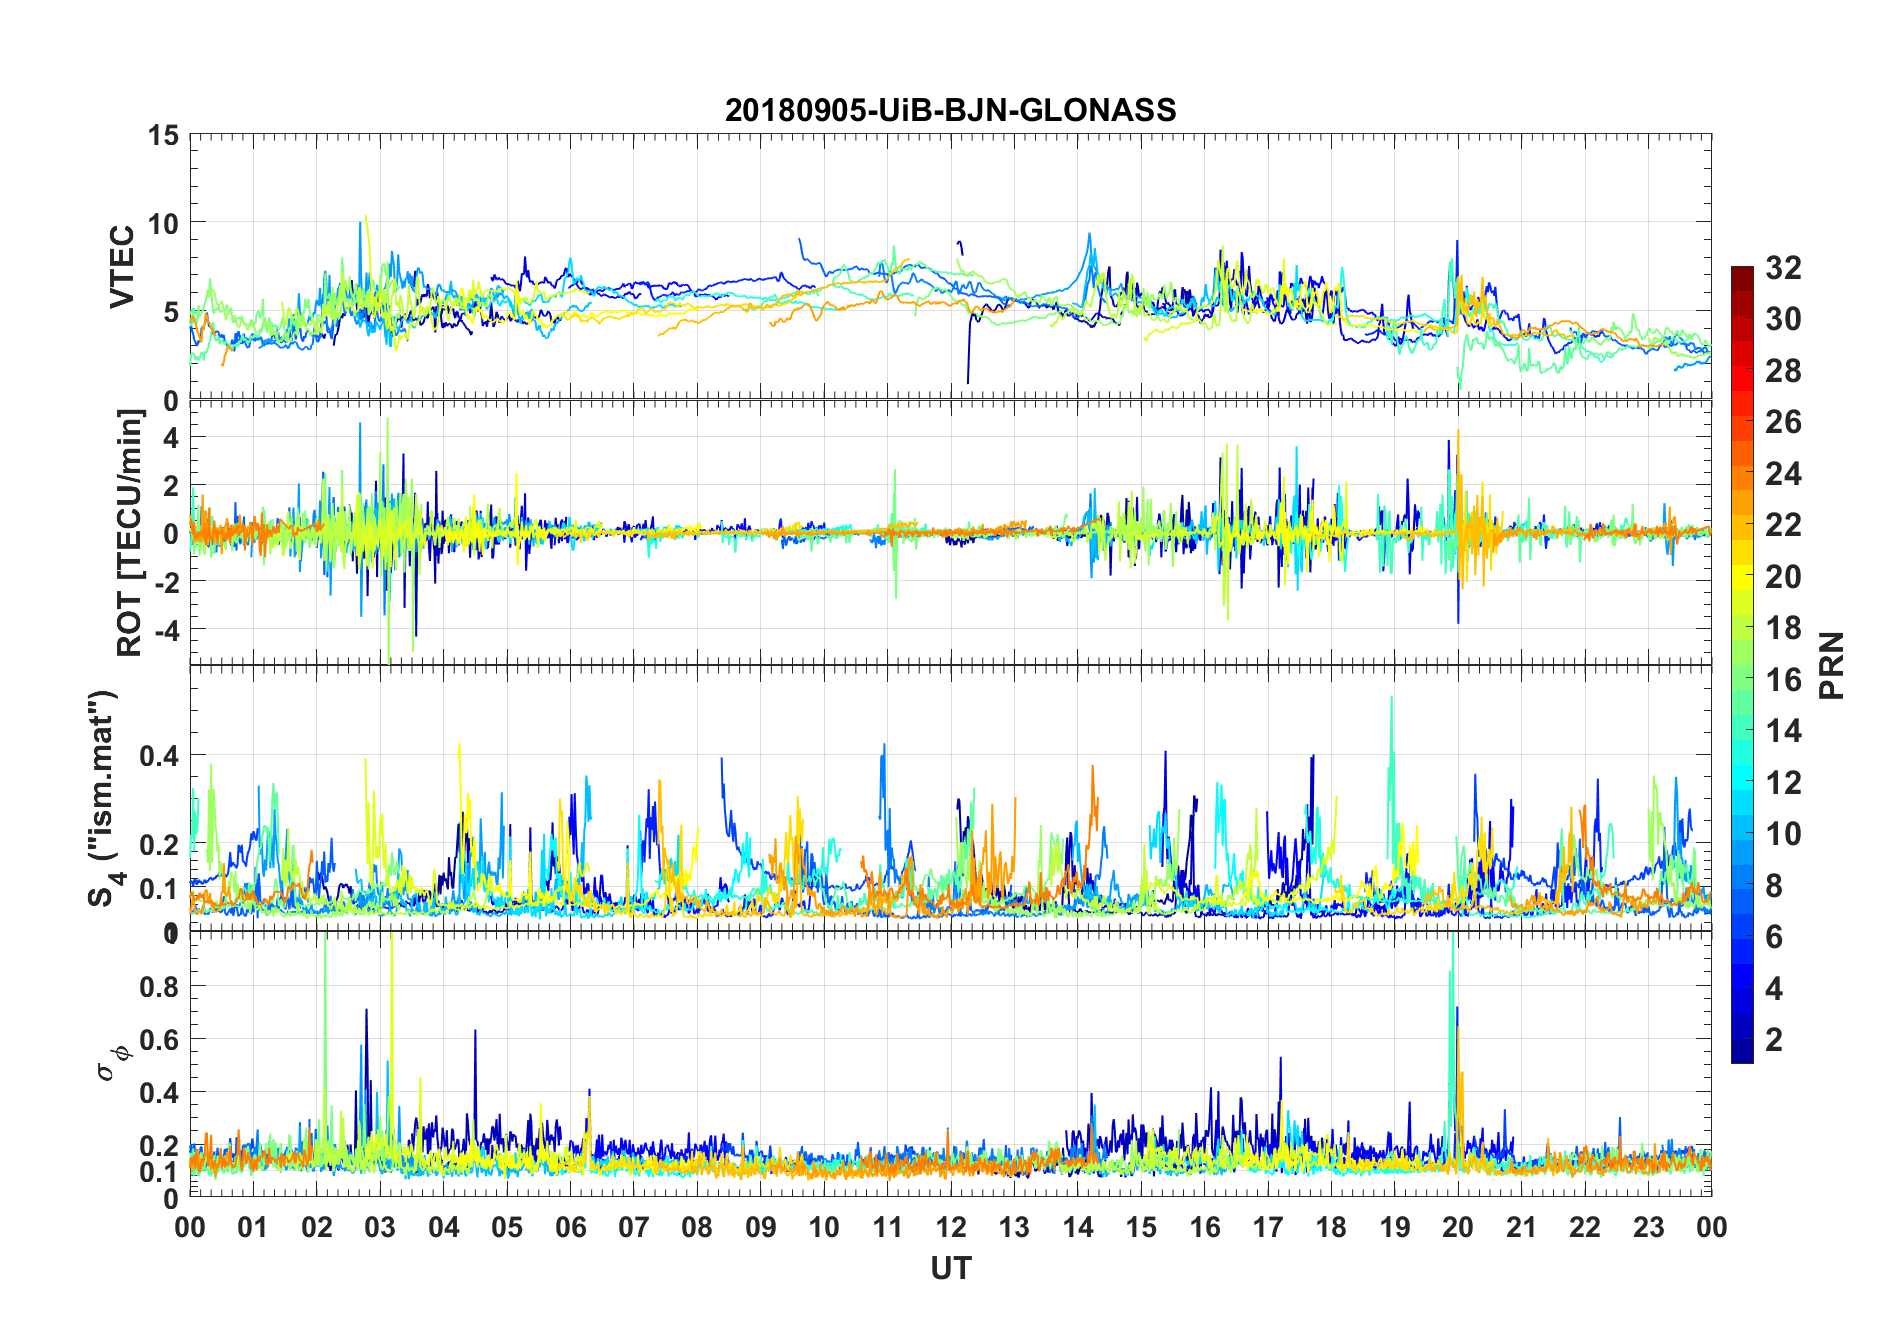Click the ROT [TECU/min] axis label

pos(129,533)
